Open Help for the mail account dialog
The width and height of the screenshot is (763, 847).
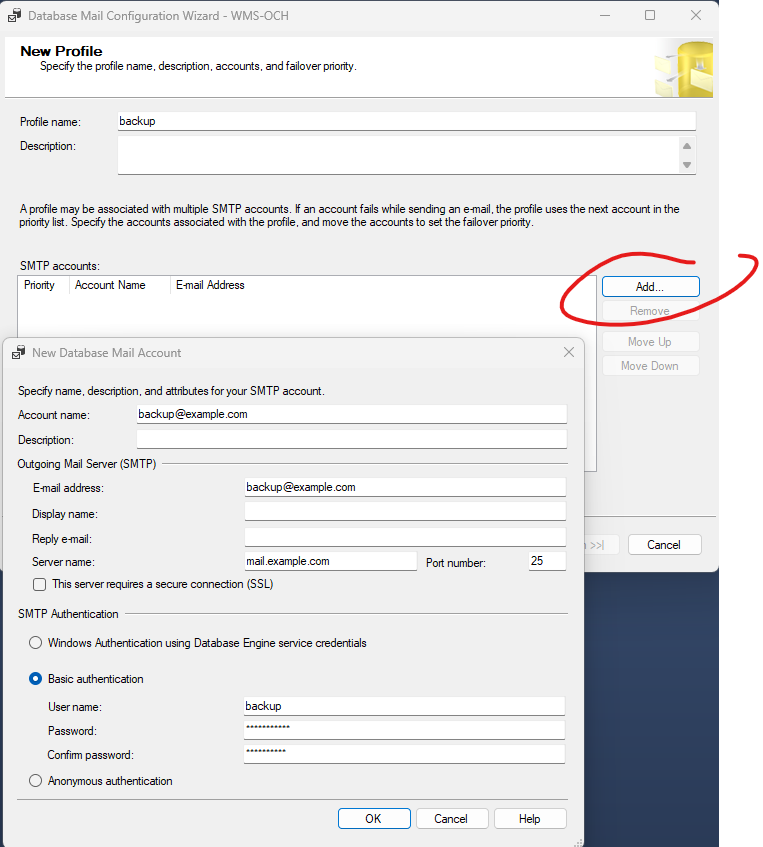(x=529, y=819)
